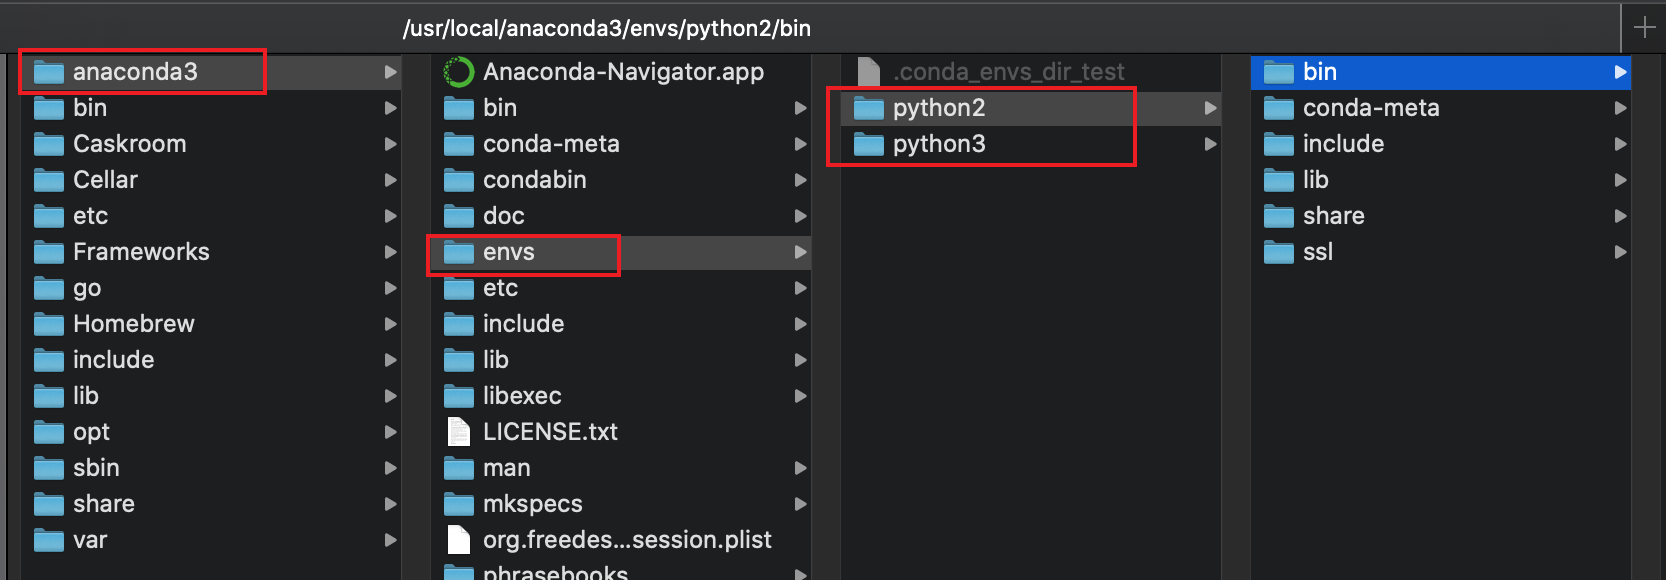The image size is (1666, 580).
Task: Open the mkspecs folder
Action: point(621,504)
